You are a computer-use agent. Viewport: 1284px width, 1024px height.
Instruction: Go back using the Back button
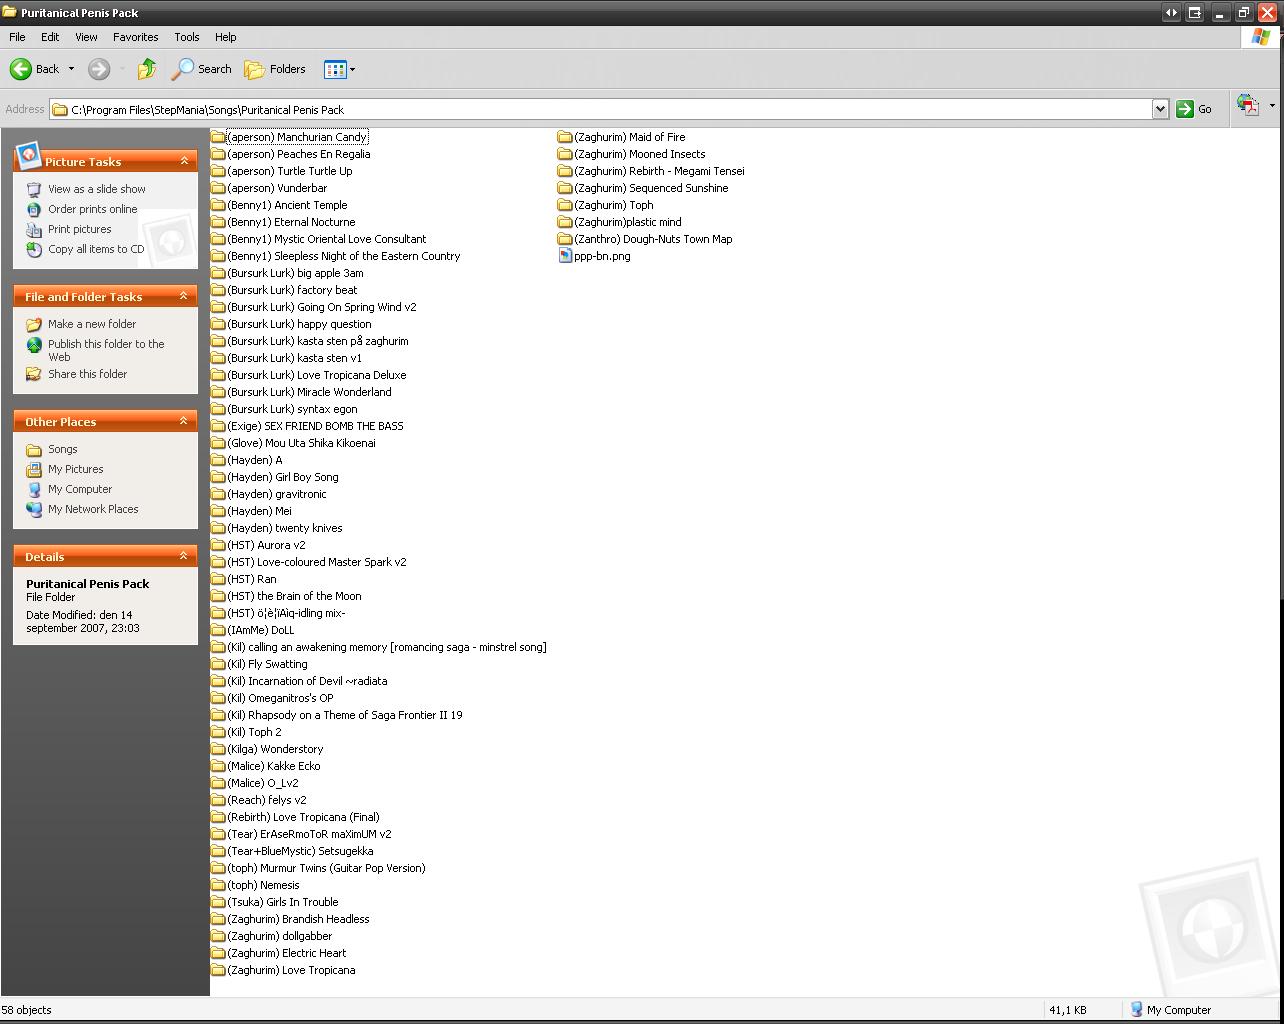click(34, 69)
